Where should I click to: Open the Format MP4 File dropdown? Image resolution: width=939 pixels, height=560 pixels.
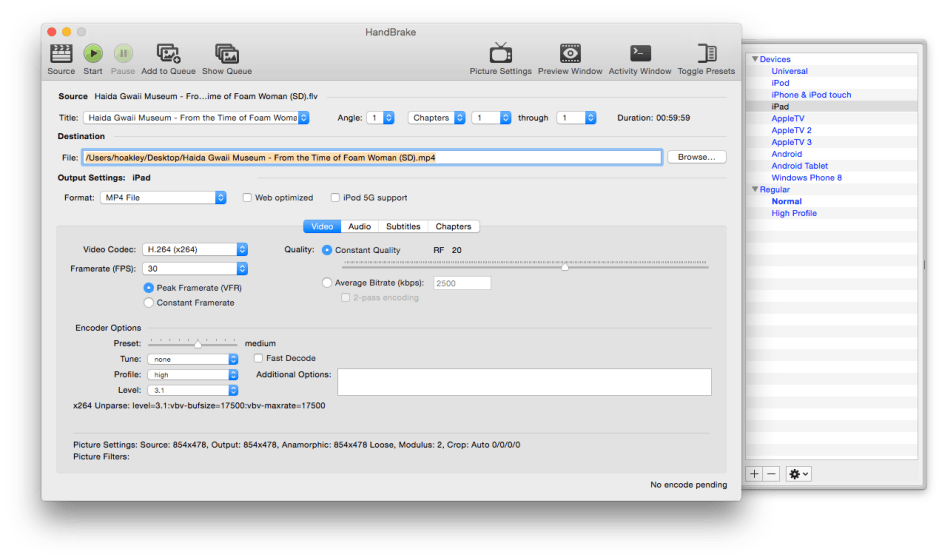(x=163, y=198)
